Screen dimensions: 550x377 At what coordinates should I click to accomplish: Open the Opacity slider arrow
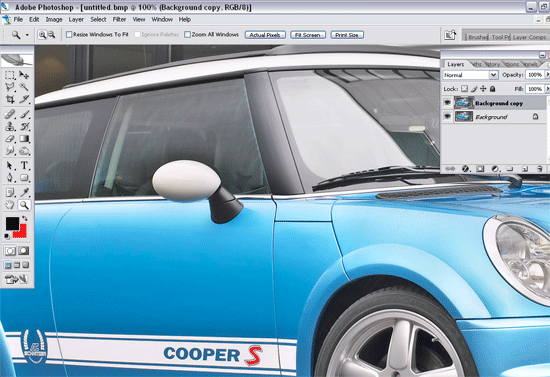coord(547,75)
